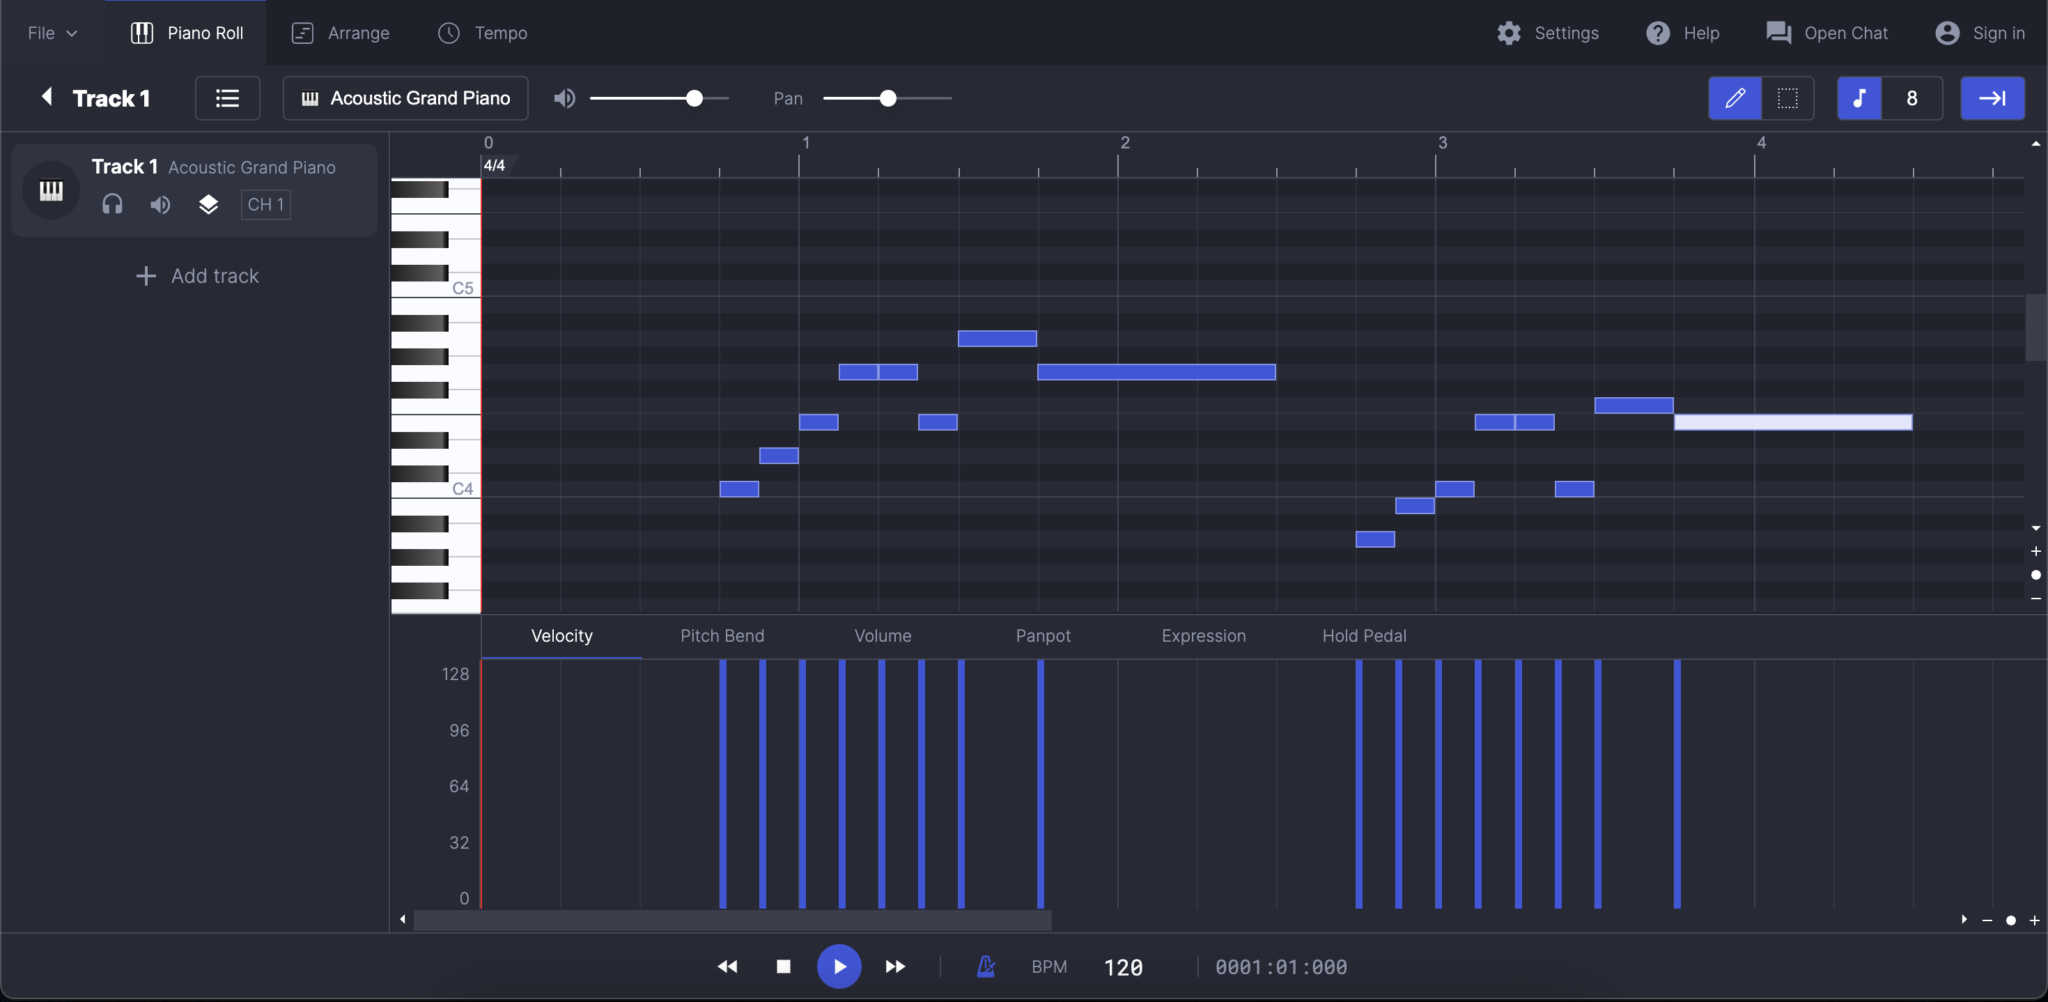Click Add track button
Viewport: 2048px width, 1002px height.
pos(197,276)
